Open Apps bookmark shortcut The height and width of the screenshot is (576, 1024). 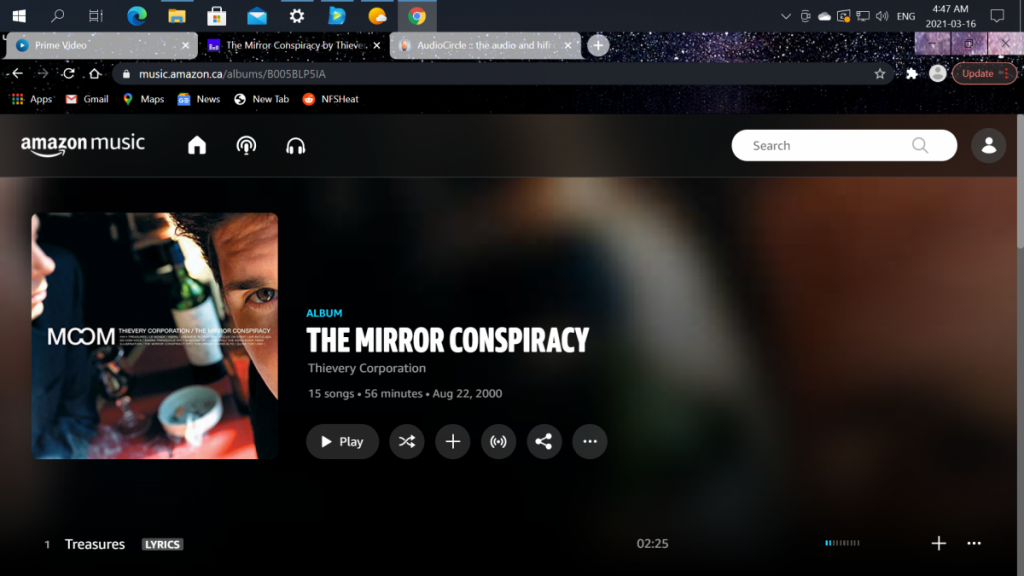(31, 99)
